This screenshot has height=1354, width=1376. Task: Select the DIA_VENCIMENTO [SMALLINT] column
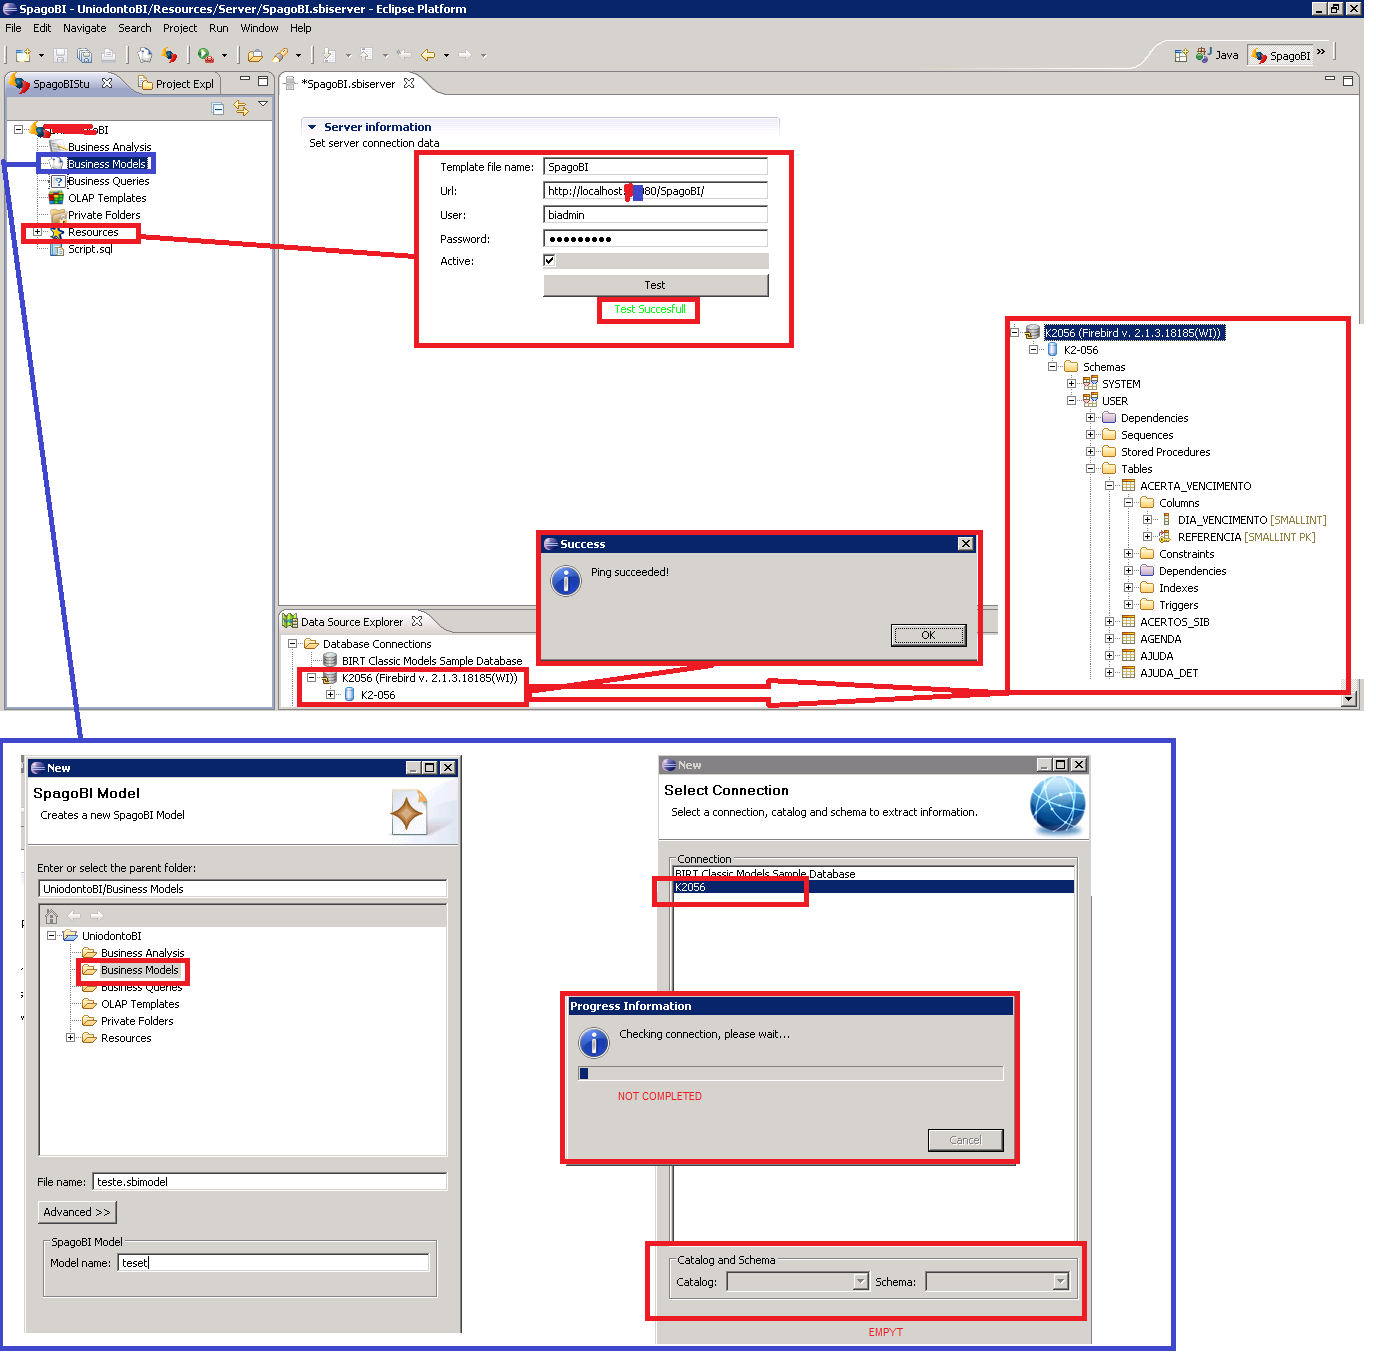(1251, 520)
